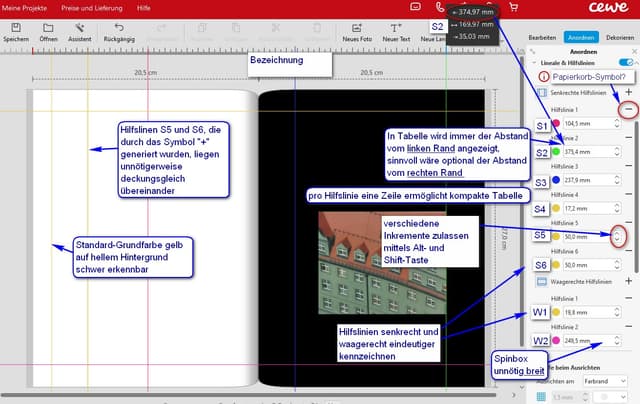Switch to the Bearbeiten tab
Viewport: 640px width, 404px height.
[x=541, y=37]
